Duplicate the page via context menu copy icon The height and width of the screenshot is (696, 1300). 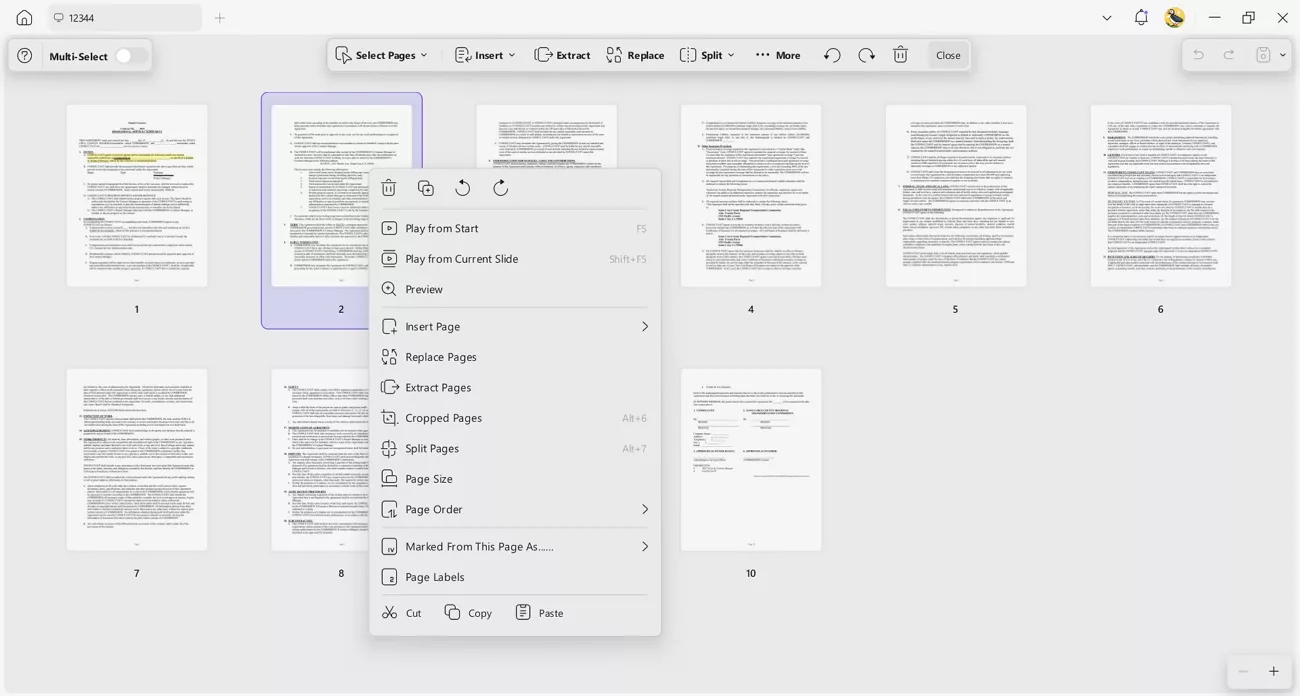425,187
